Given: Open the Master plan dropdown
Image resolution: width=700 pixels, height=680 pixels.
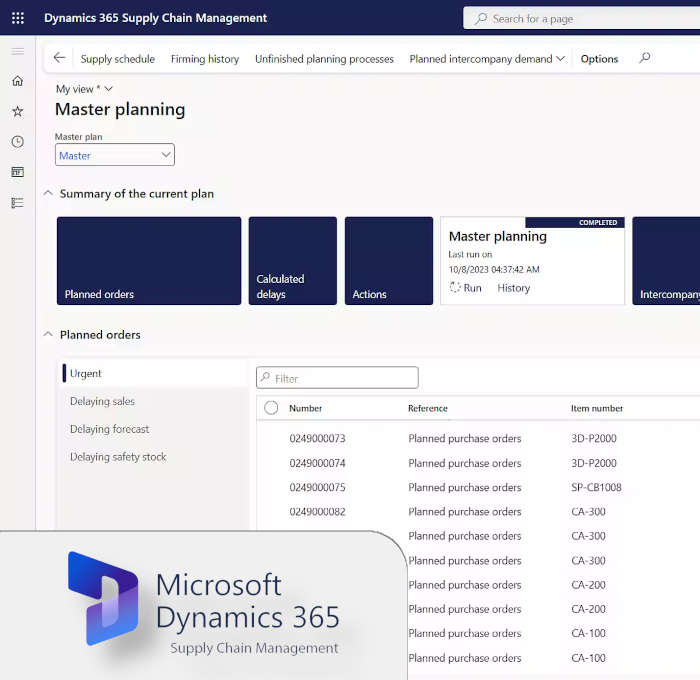Looking at the screenshot, I should point(115,154).
